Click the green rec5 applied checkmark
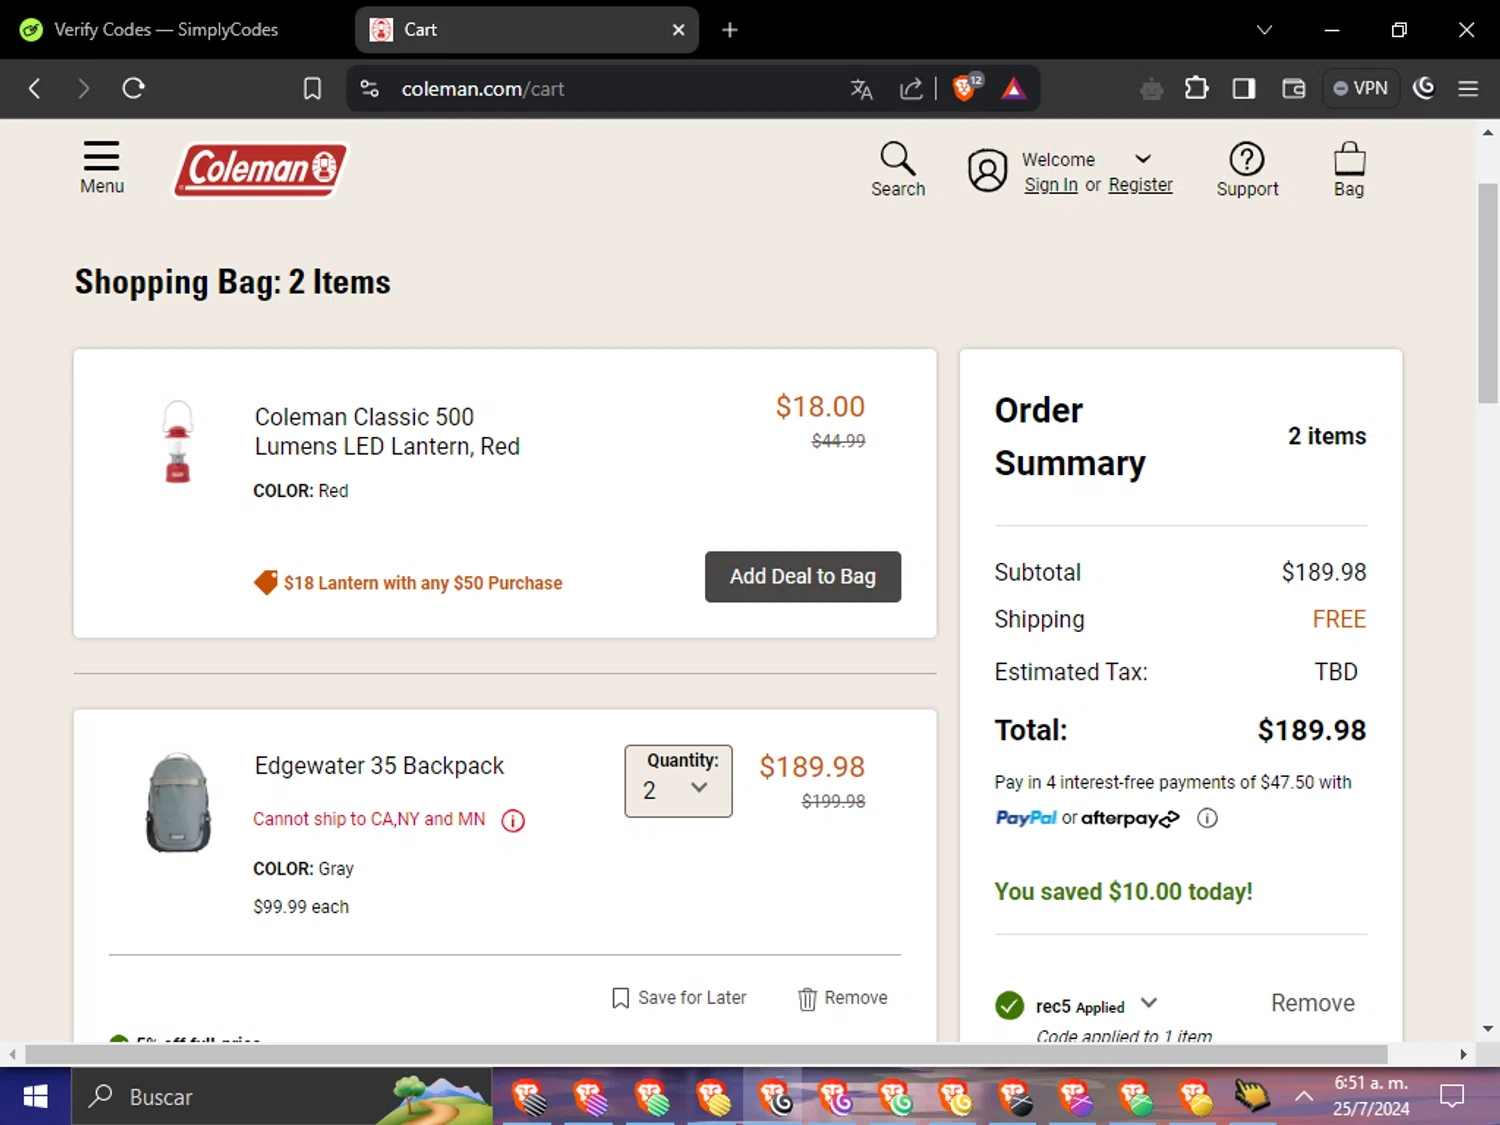The height and width of the screenshot is (1125, 1500). click(1010, 1005)
